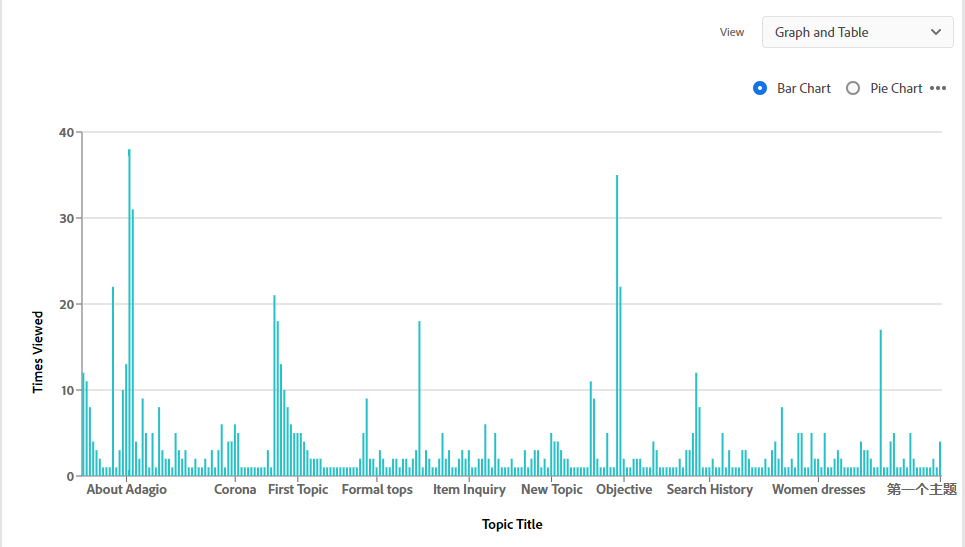
Task: Click the Women dresses axis label
Action: pyautogui.click(x=819, y=489)
